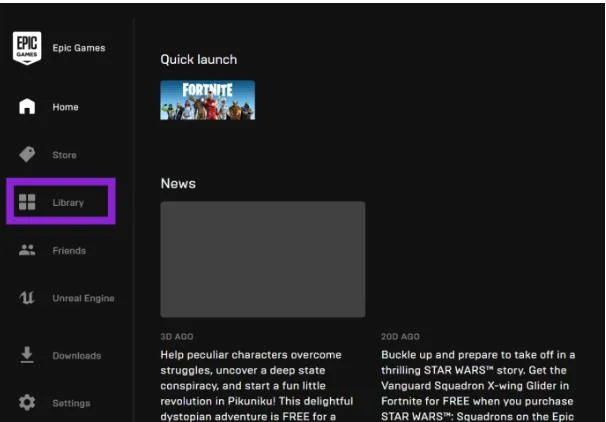The image size is (606, 422).
Task: Read the Pikuniku news article text
Action: pyautogui.click(x=257, y=385)
